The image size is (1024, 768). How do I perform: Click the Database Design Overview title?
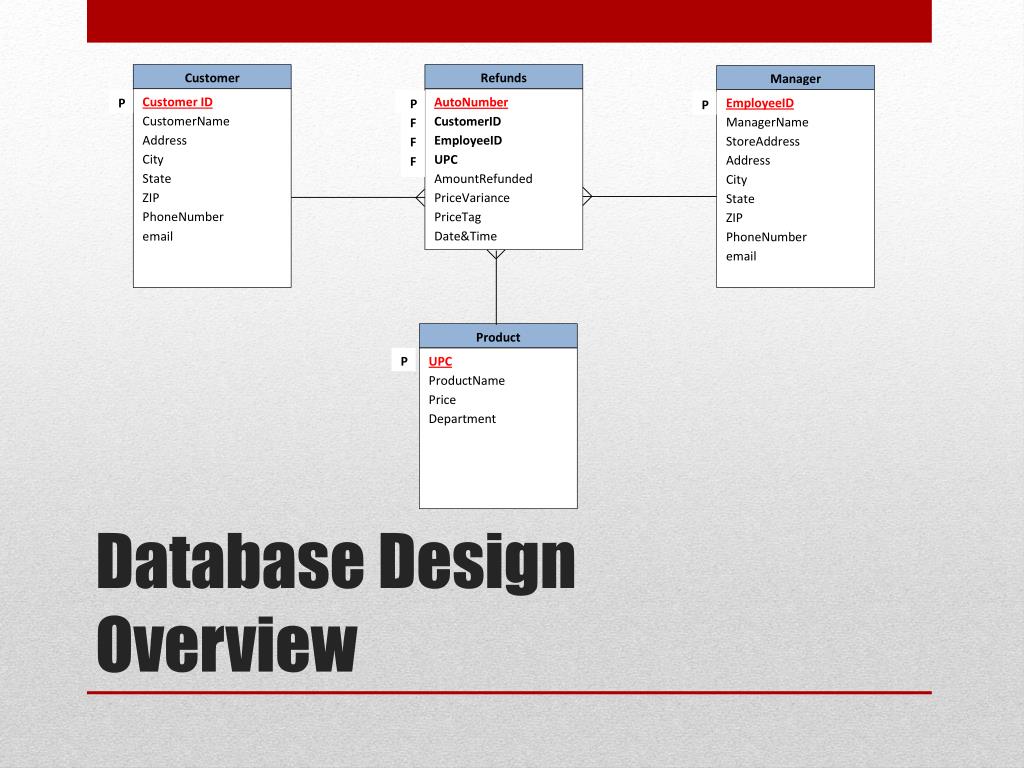336,603
